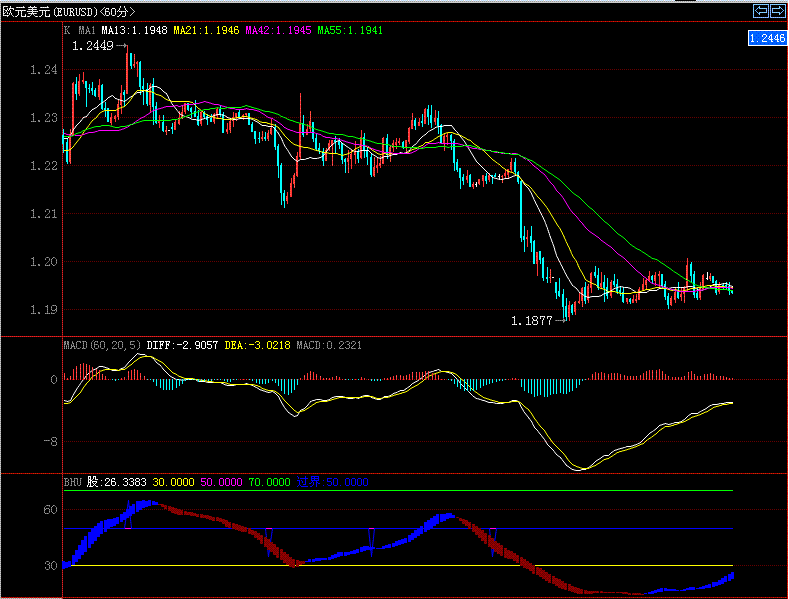The image size is (789, 599).
Task: Click the right arrow navigation icon
Action: (x=777, y=11)
